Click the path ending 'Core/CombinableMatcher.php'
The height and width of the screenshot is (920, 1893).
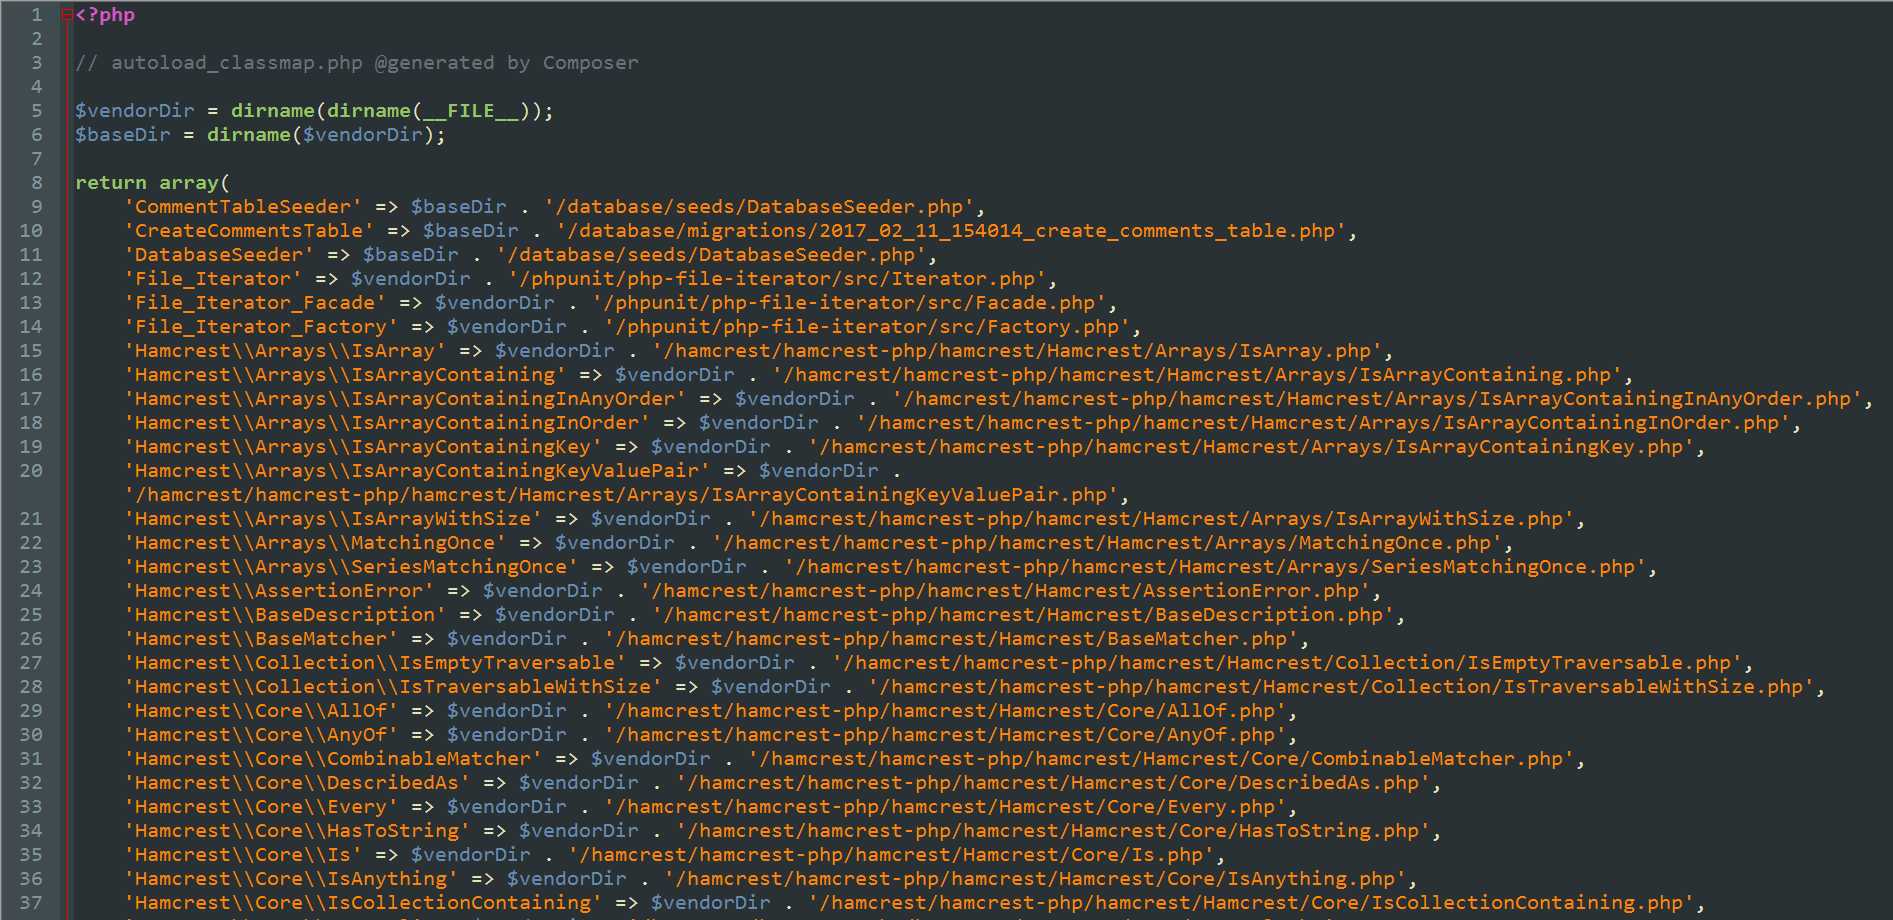point(1161,759)
